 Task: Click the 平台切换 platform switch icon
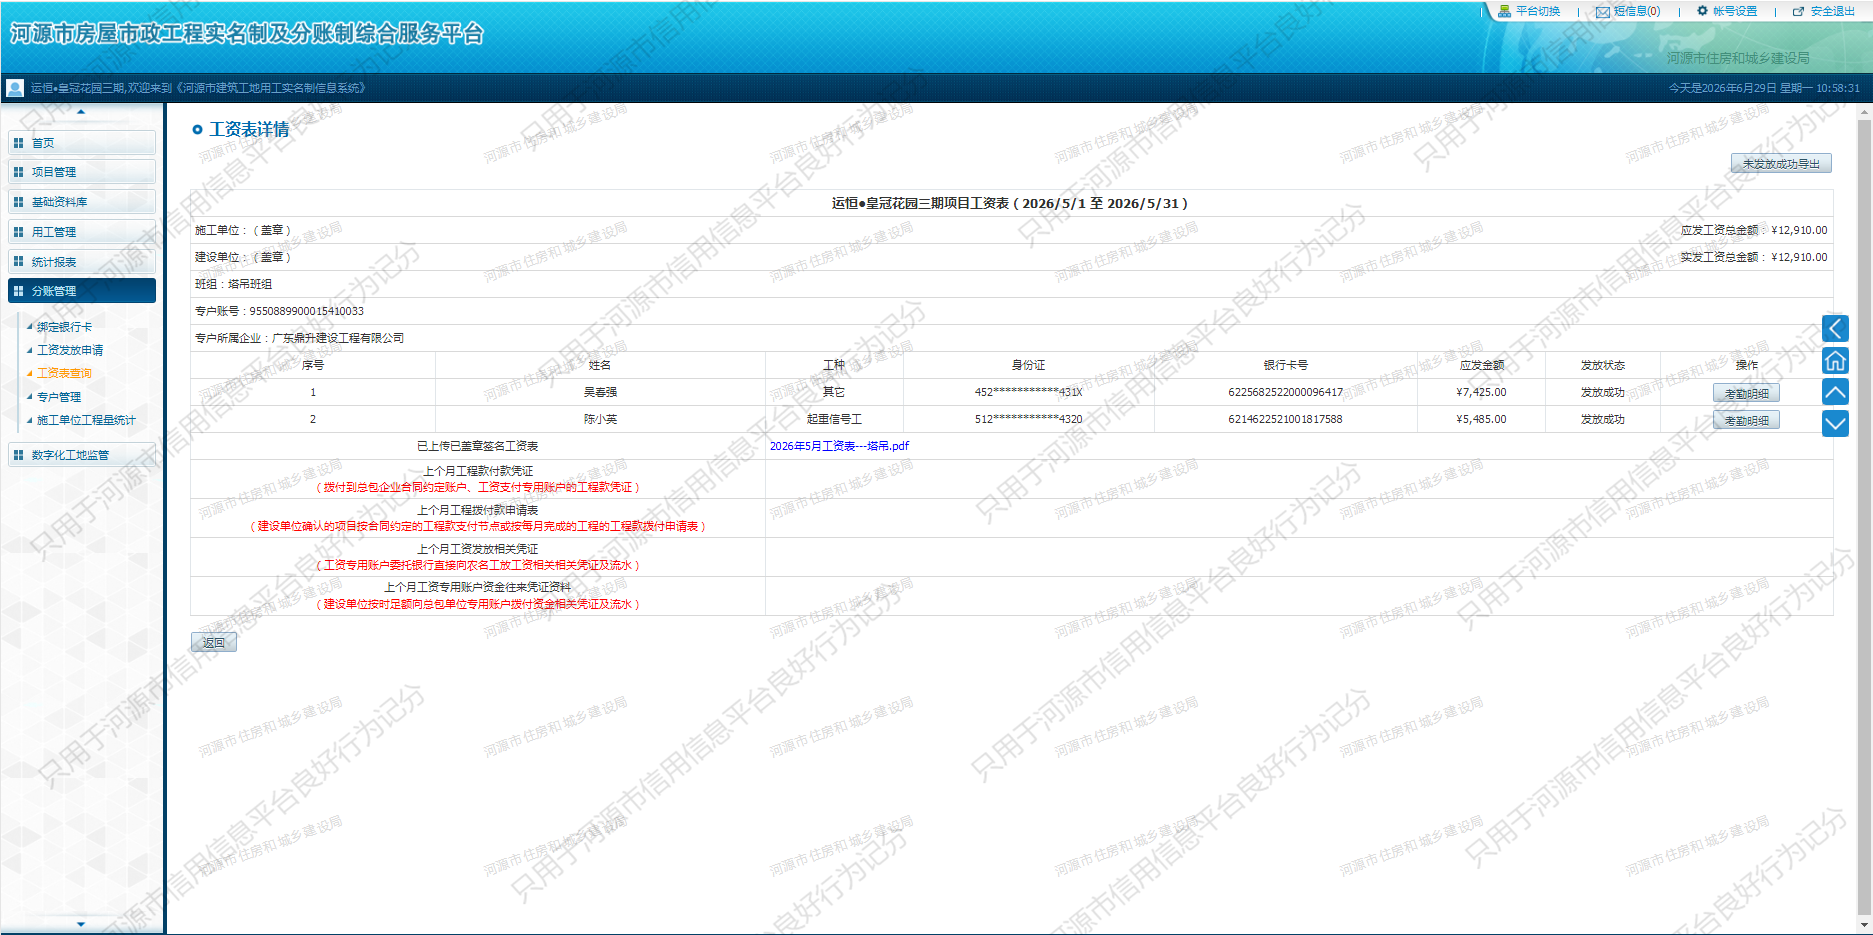1504,11
